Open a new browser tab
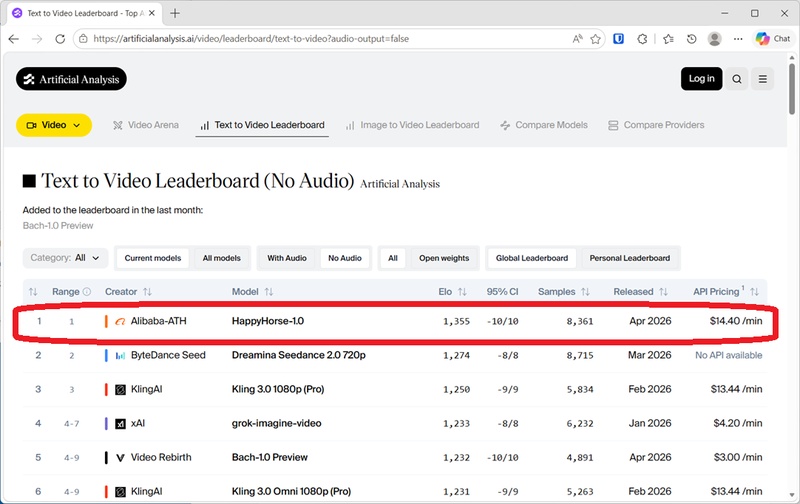This screenshot has height=504, width=800. click(175, 13)
